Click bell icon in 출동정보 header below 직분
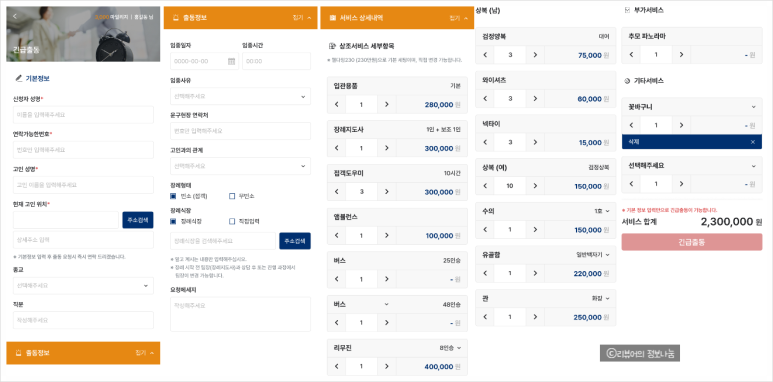The width and height of the screenshot is (773, 382). 18,353
